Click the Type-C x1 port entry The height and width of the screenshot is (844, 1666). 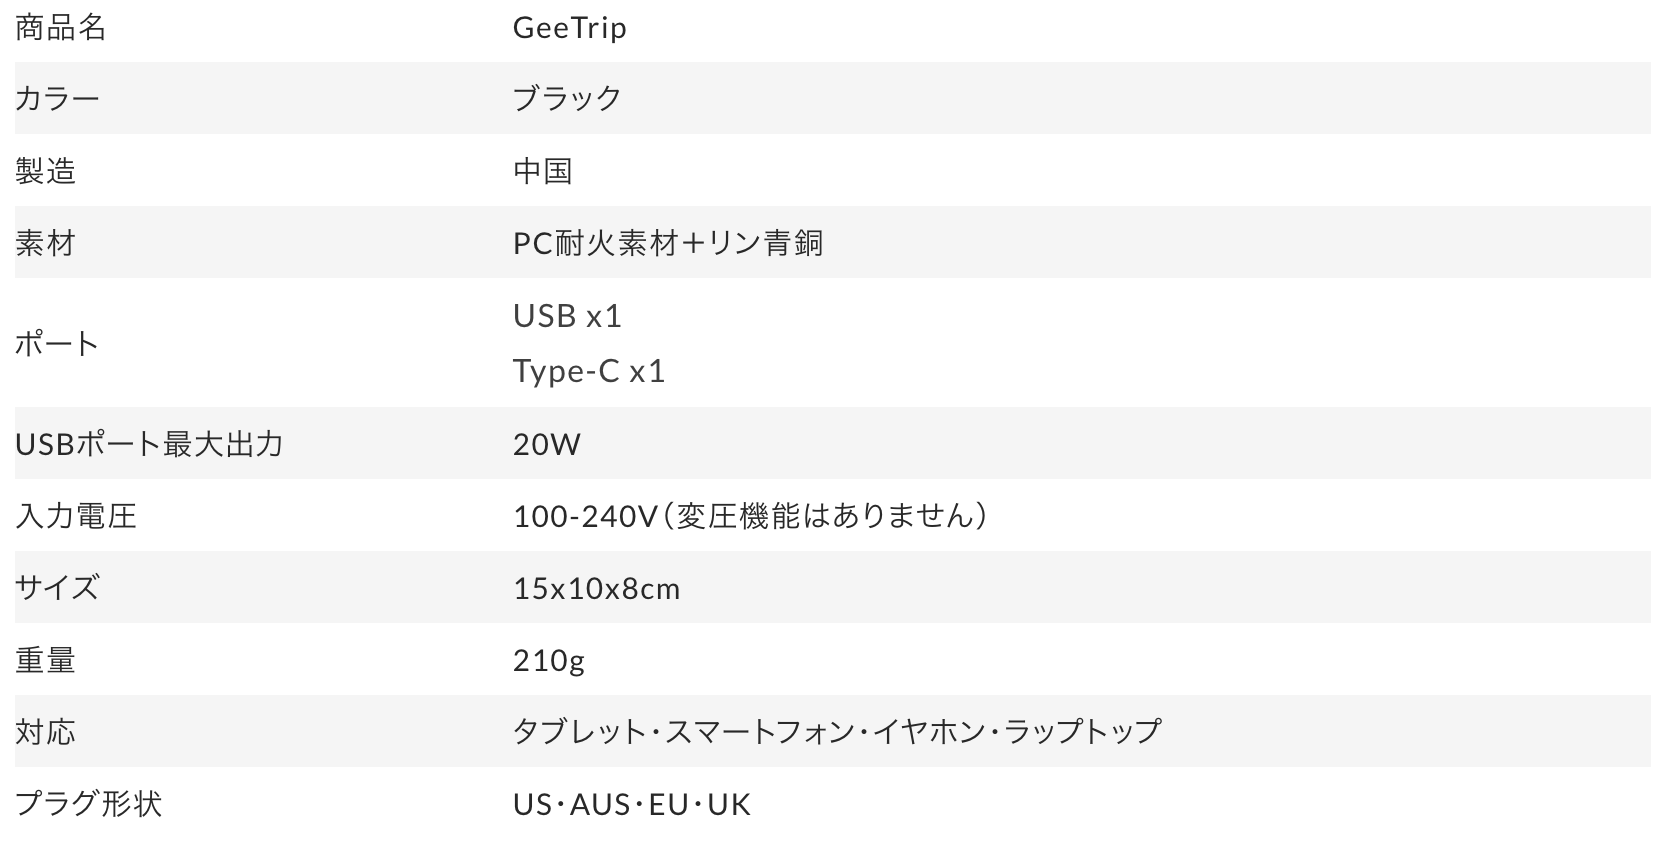click(589, 371)
